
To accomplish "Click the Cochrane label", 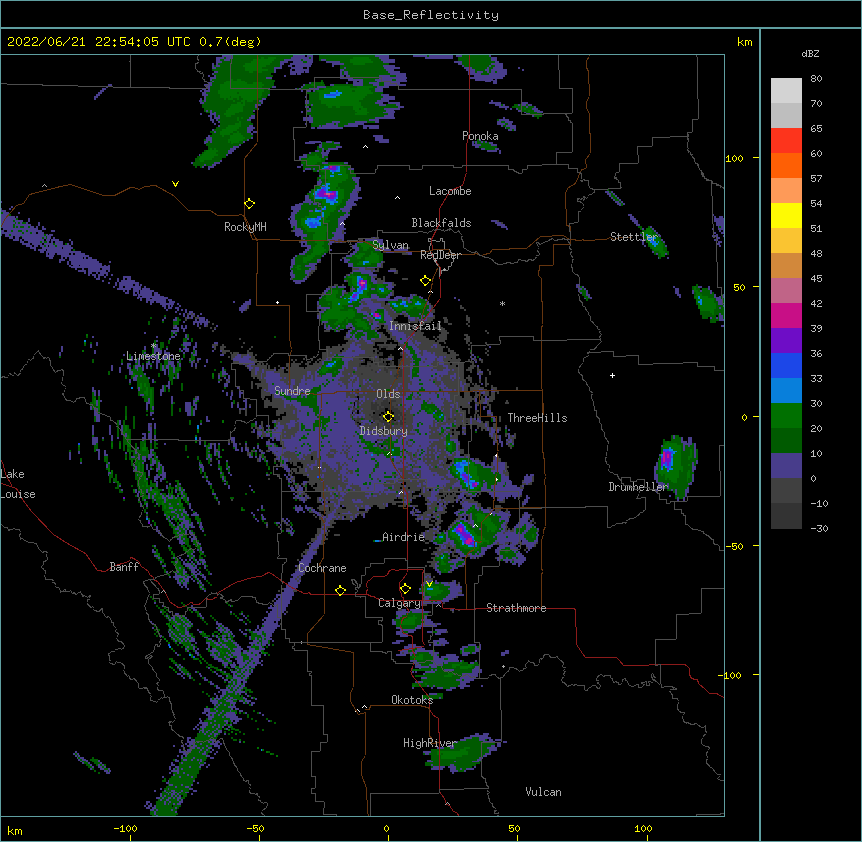I will tap(322, 568).
